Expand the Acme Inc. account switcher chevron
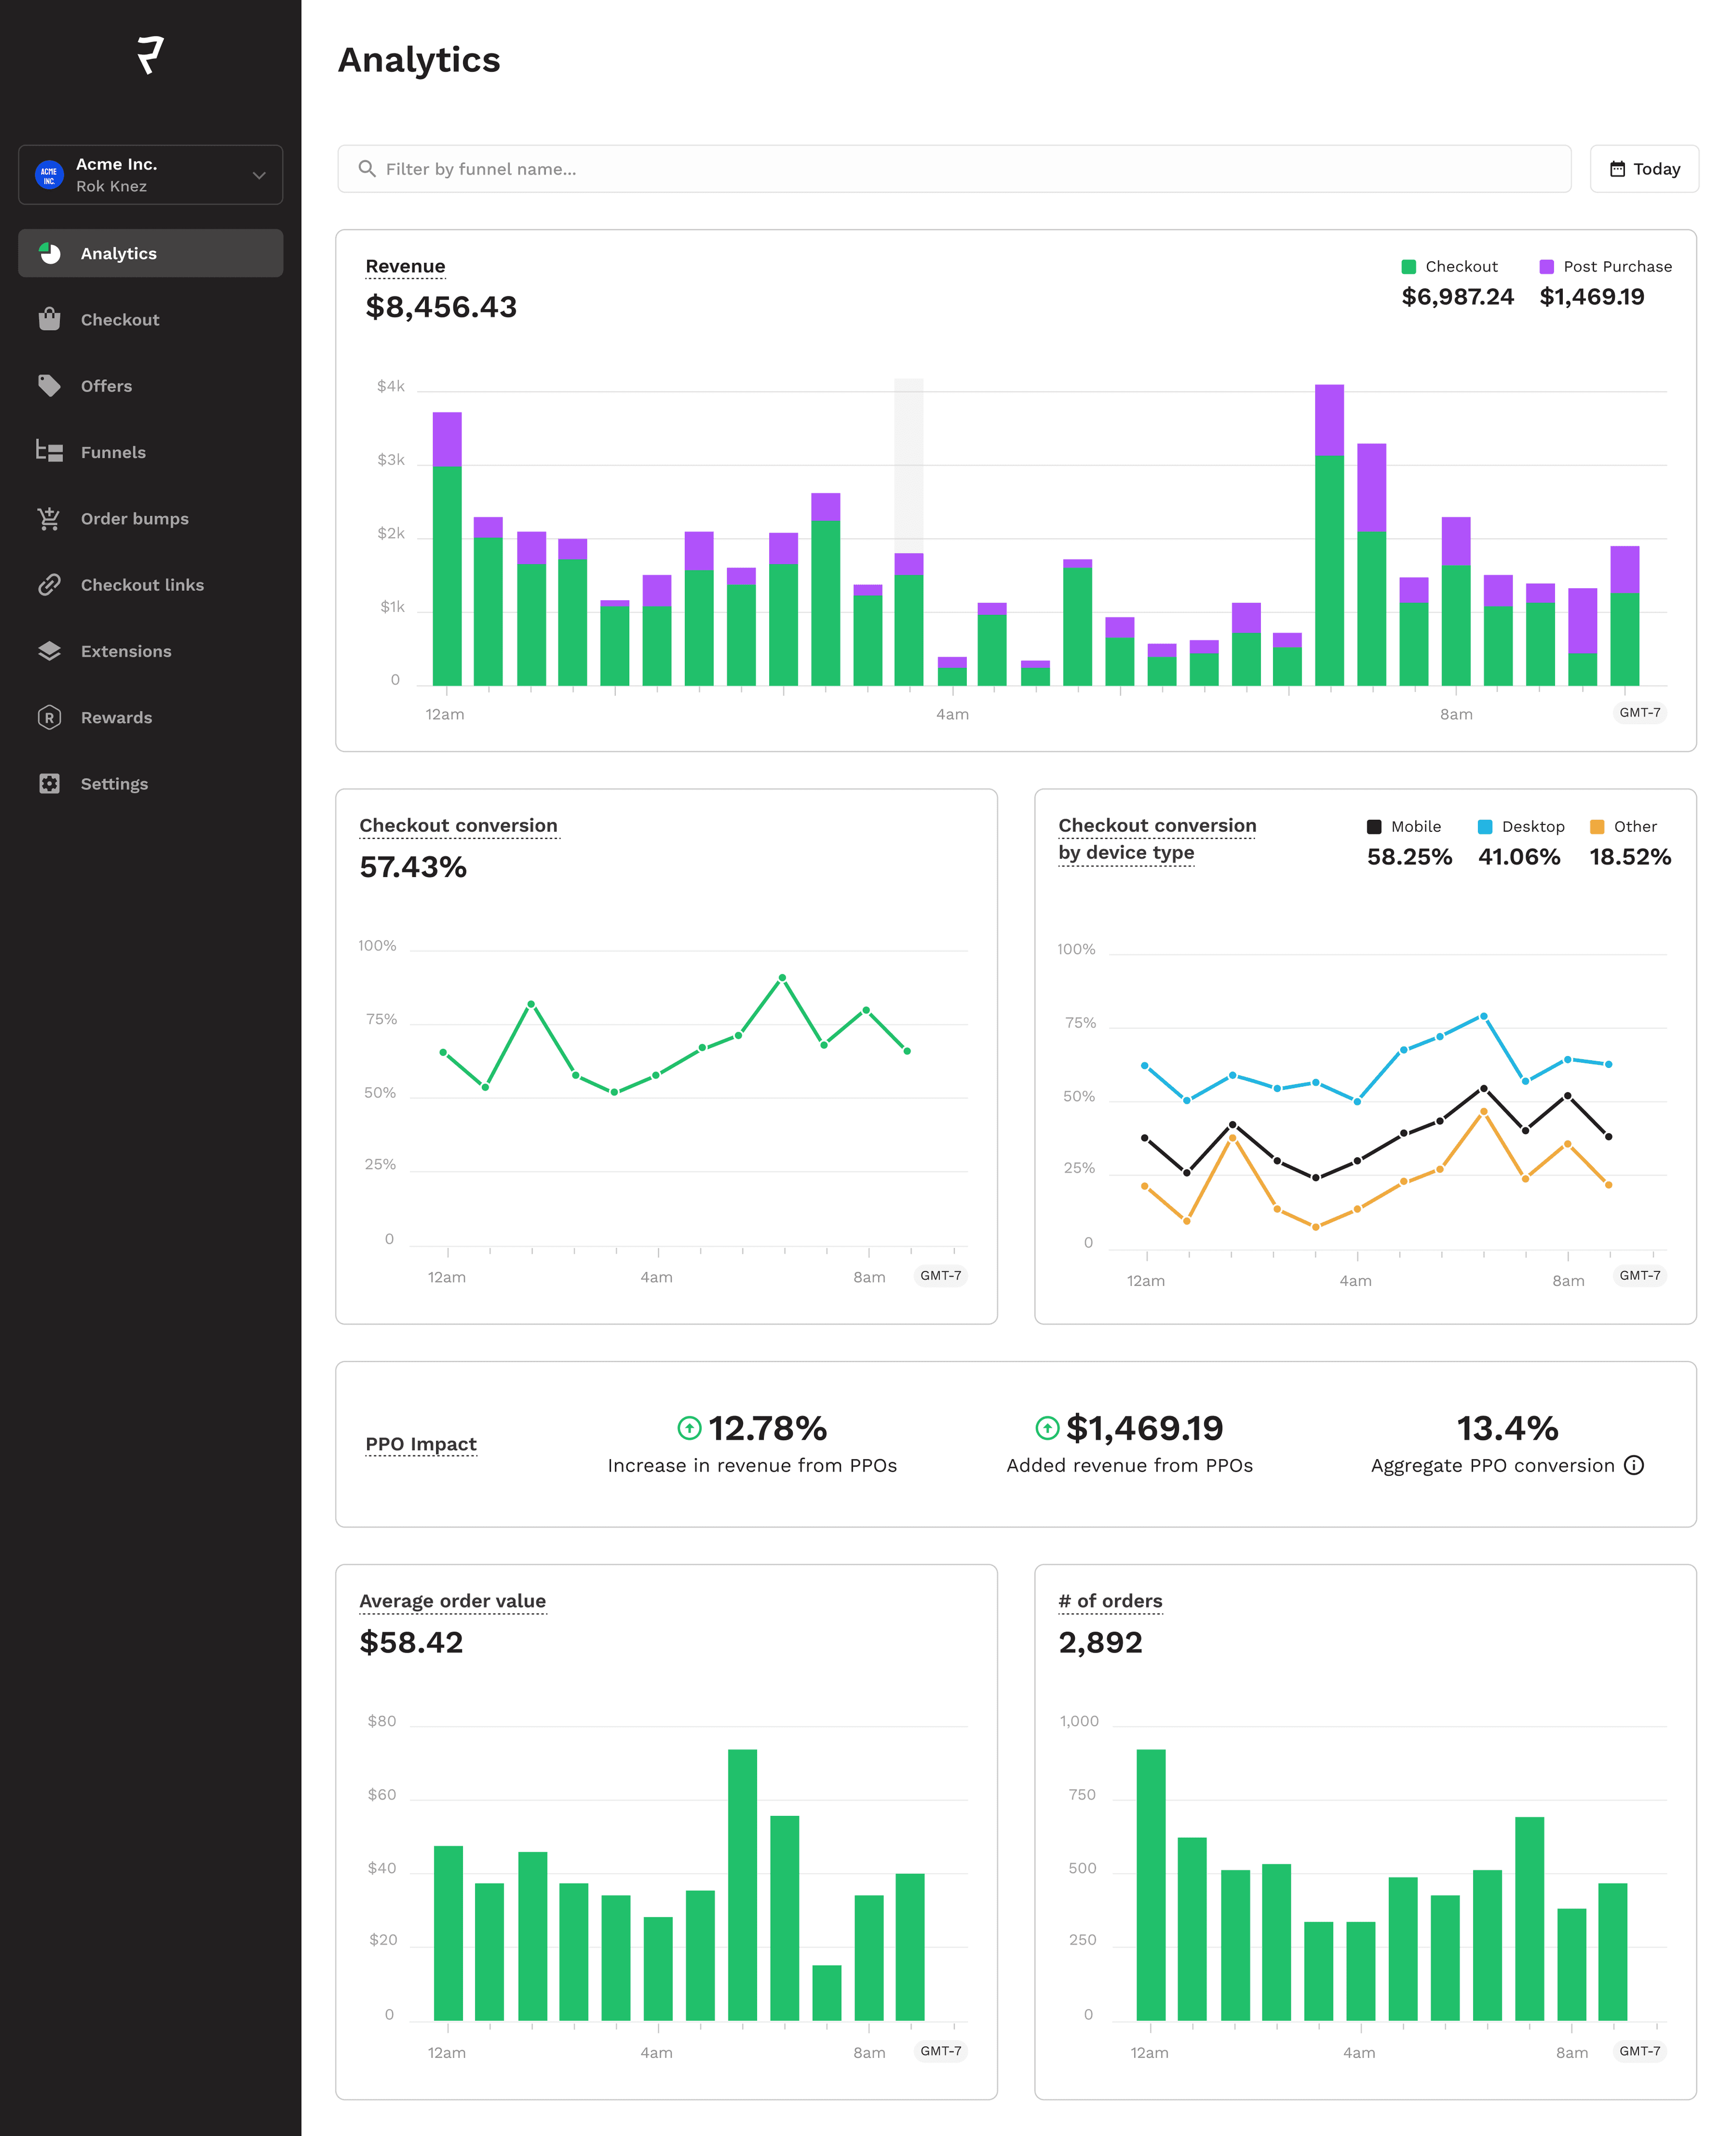The height and width of the screenshot is (2136, 1736). [x=259, y=175]
